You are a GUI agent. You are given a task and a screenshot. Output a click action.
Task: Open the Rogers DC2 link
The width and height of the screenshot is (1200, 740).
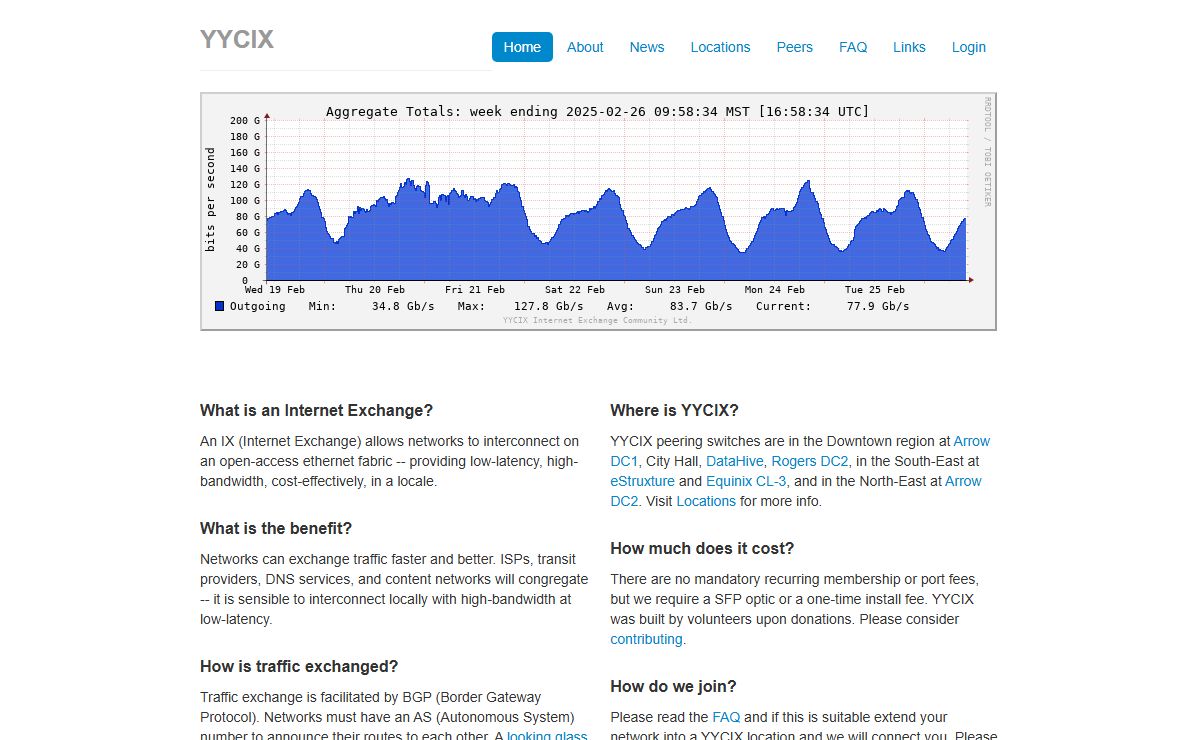click(810, 461)
